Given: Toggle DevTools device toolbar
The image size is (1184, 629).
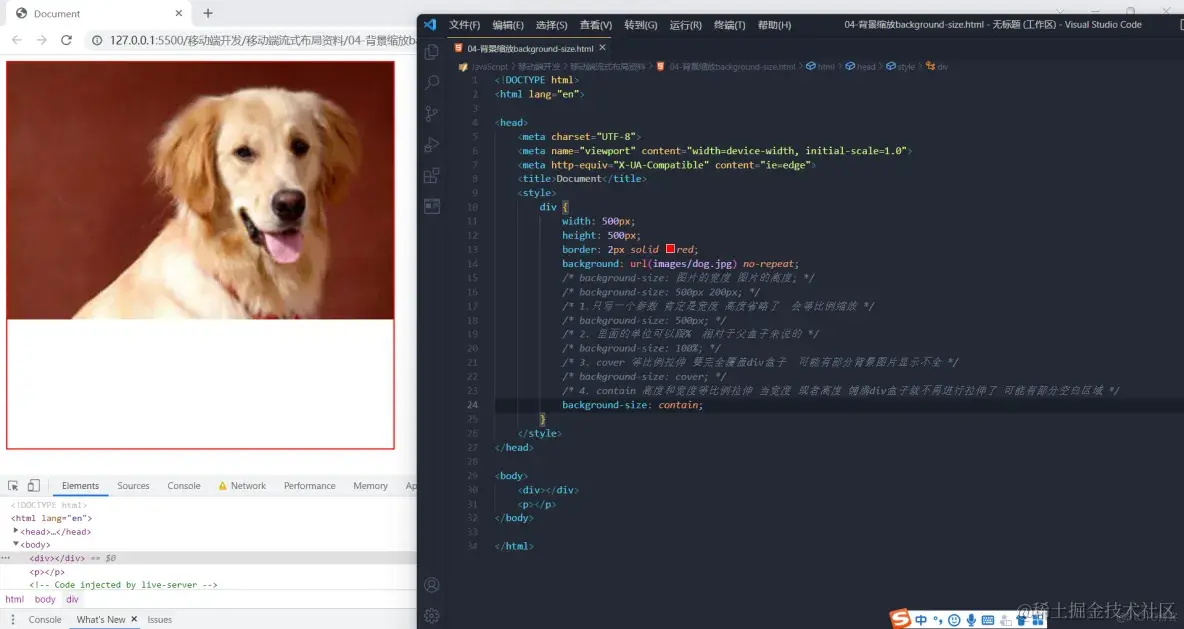Looking at the screenshot, I should (34, 486).
